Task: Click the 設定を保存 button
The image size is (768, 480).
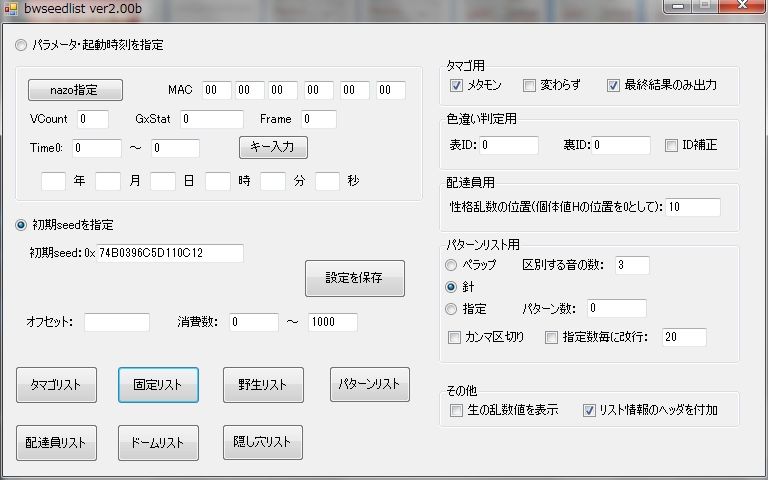Action: tap(355, 278)
